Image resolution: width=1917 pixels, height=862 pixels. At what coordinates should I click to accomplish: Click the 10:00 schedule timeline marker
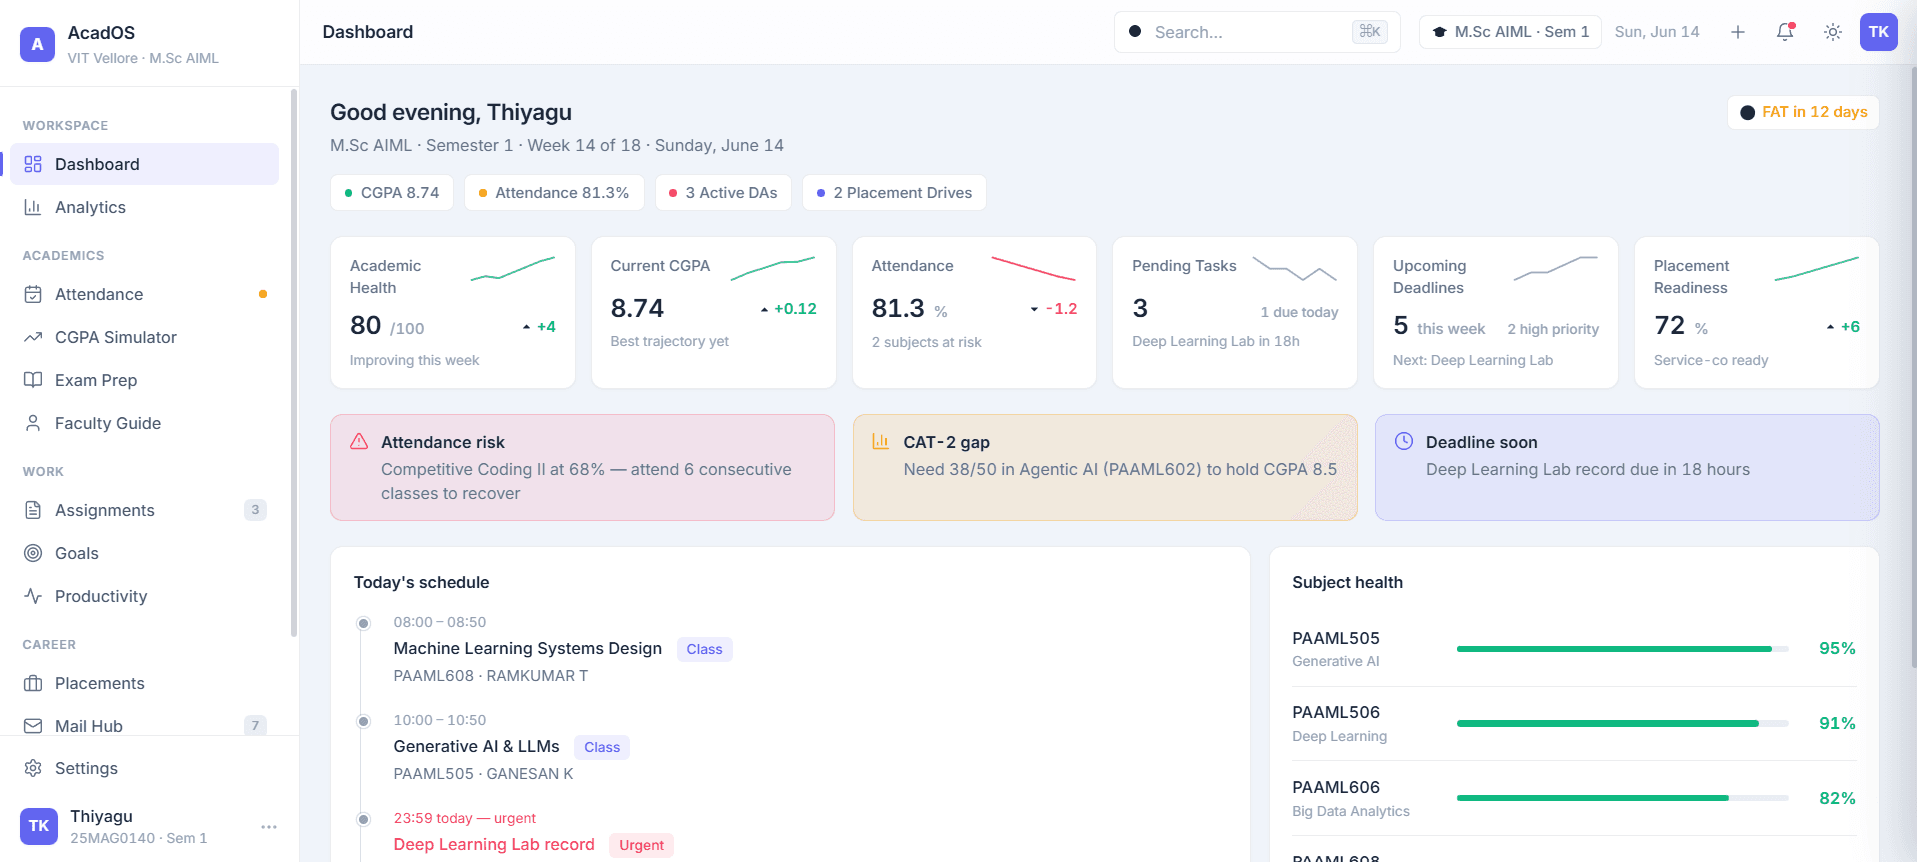[x=364, y=721]
